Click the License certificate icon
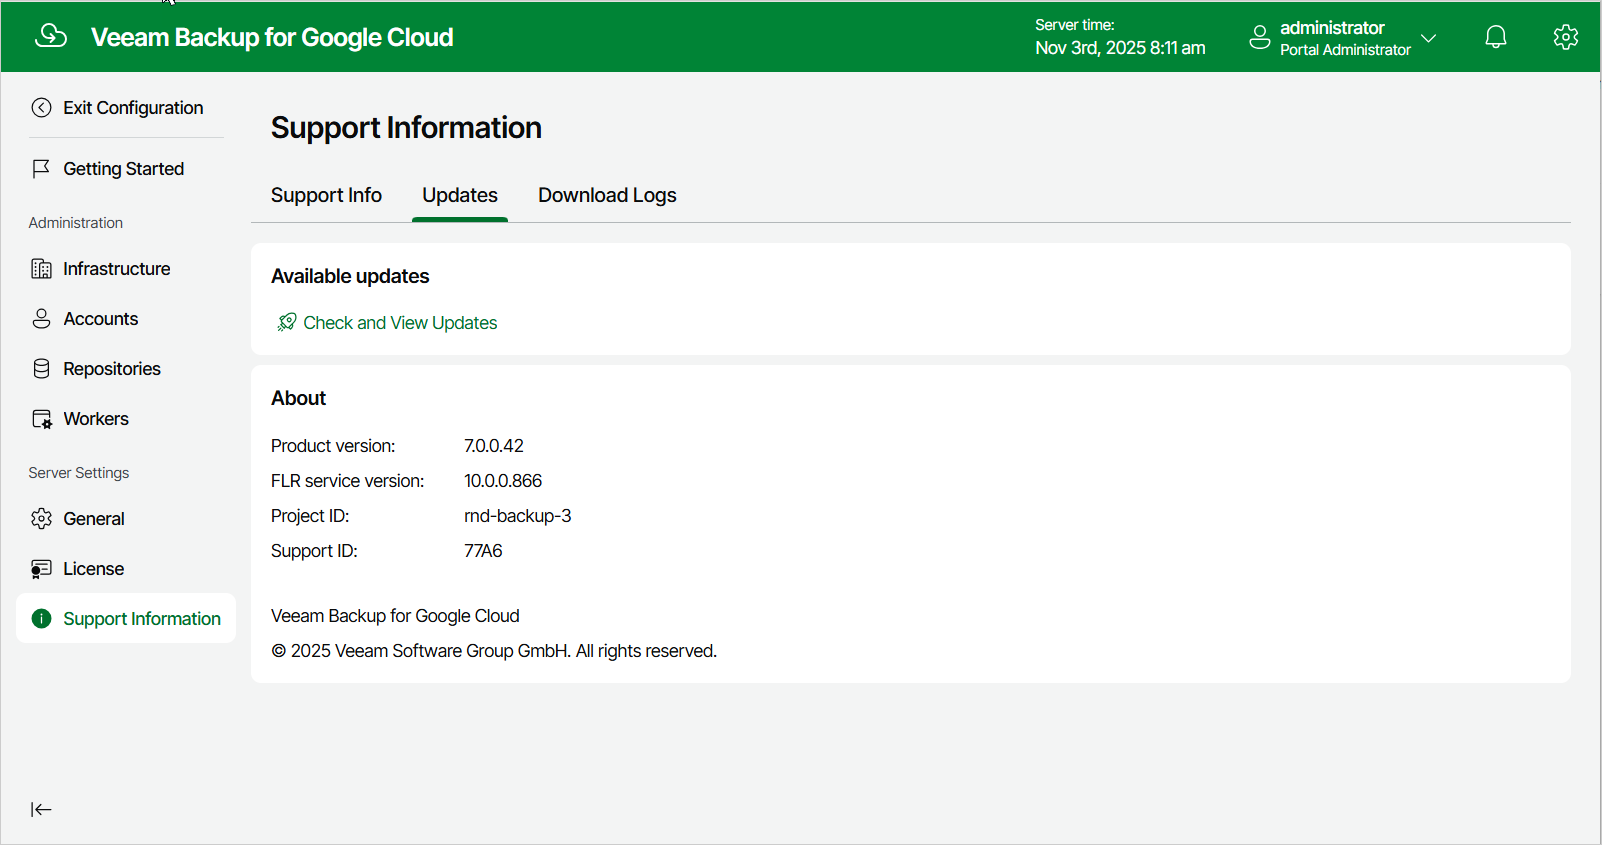 tap(41, 569)
